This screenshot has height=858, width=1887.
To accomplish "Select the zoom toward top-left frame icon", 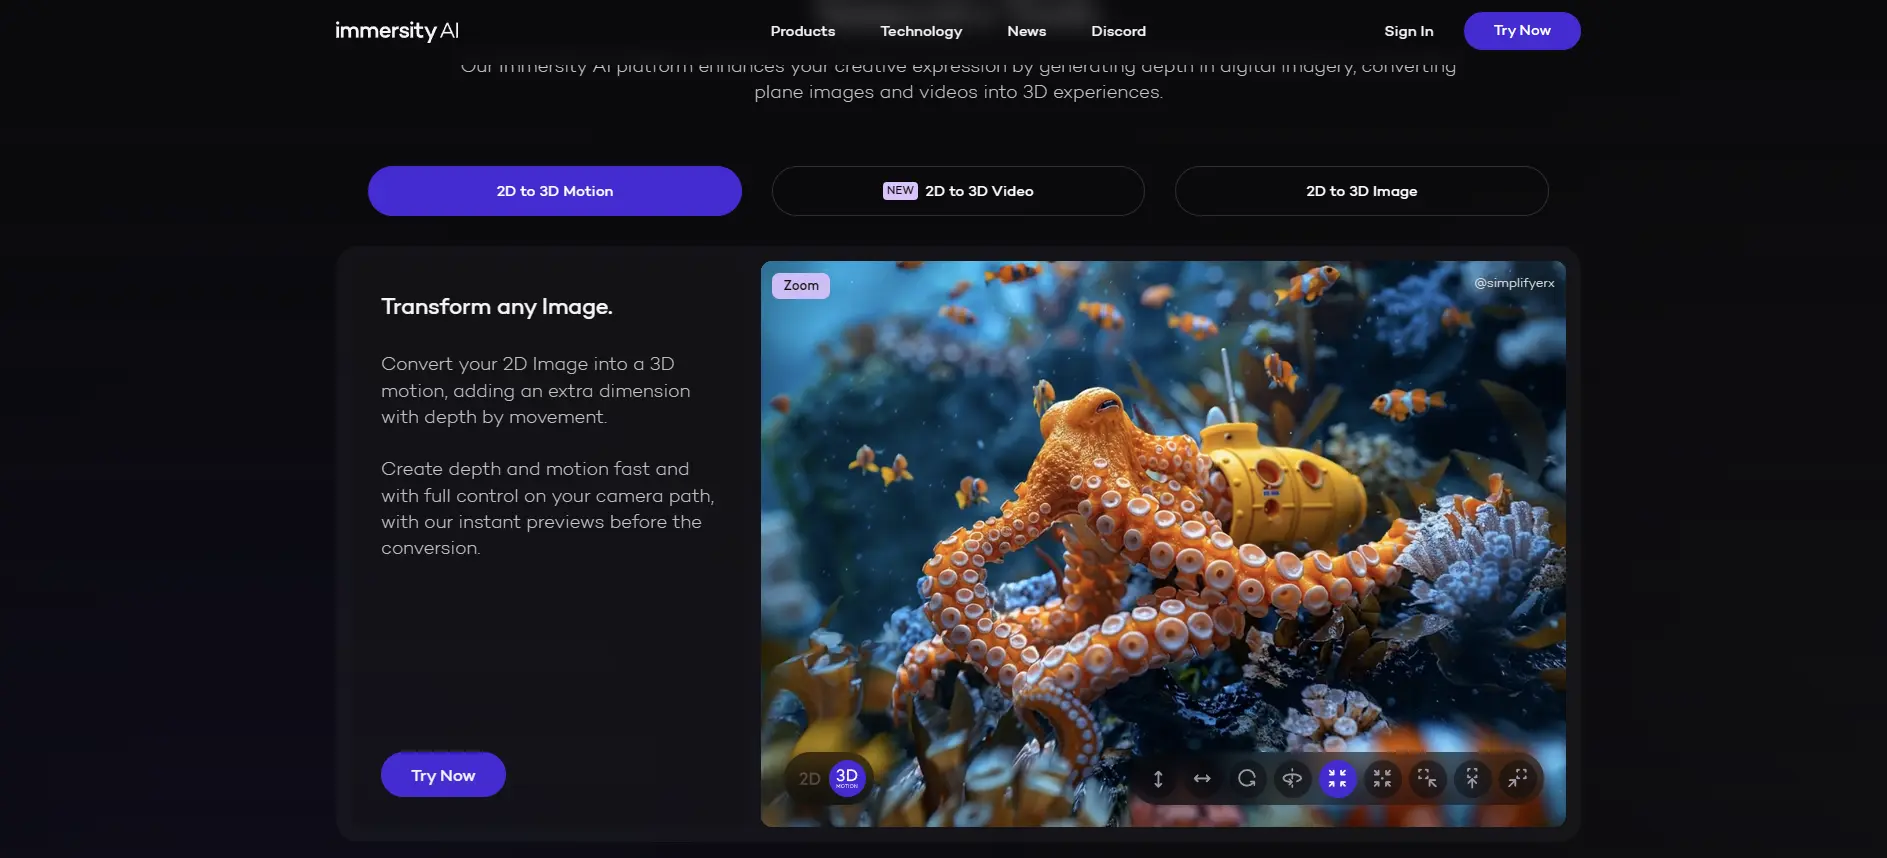I will [x=1427, y=779].
